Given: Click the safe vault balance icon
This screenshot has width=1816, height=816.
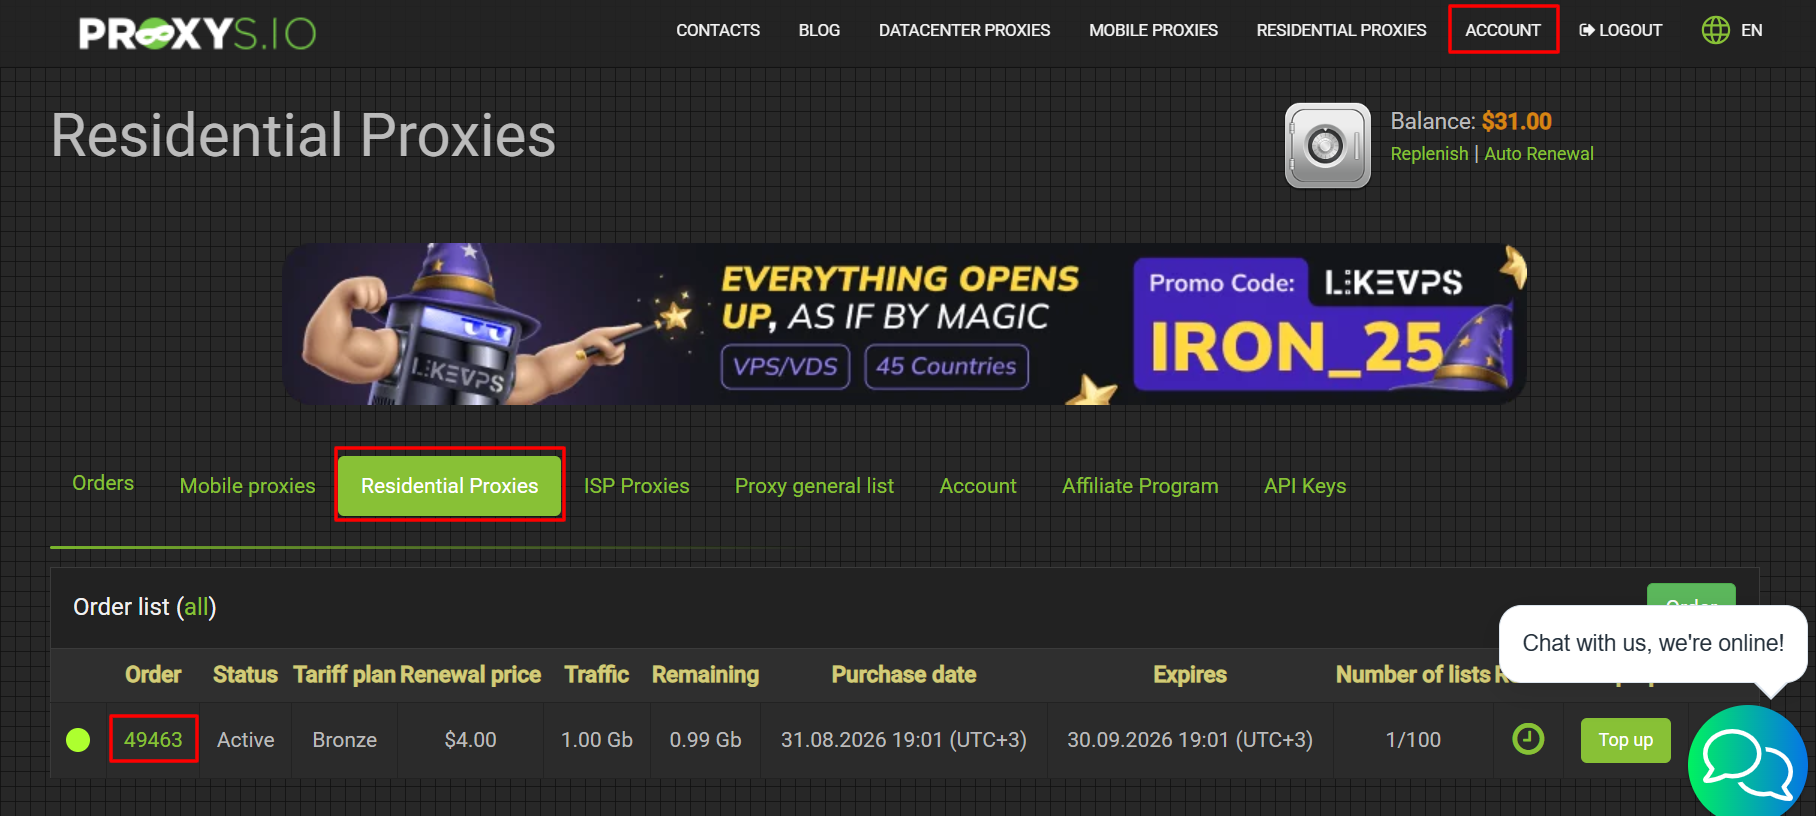Looking at the screenshot, I should click(x=1327, y=146).
